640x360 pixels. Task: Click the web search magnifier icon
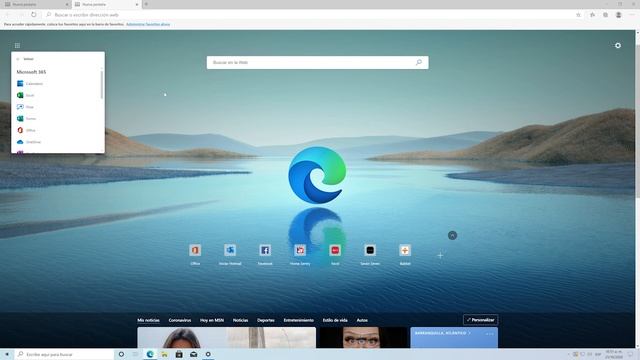point(419,62)
